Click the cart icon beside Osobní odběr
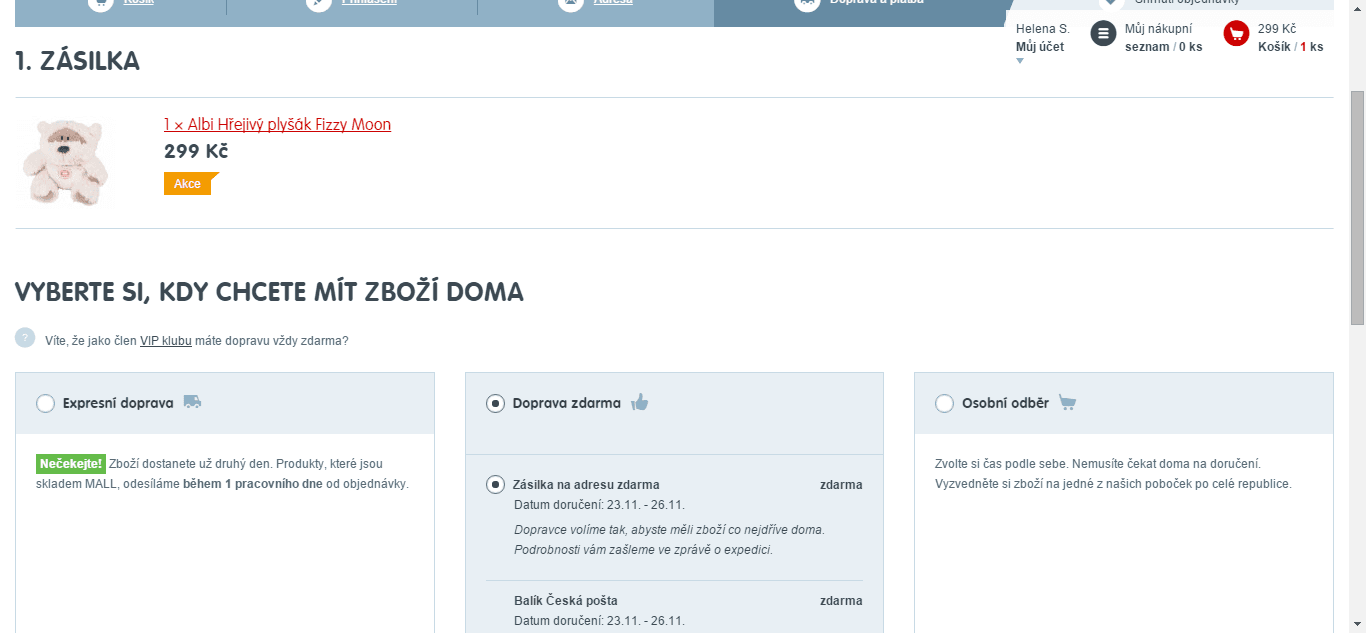This screenshot has width=1366, height=633. (1067, 403)
